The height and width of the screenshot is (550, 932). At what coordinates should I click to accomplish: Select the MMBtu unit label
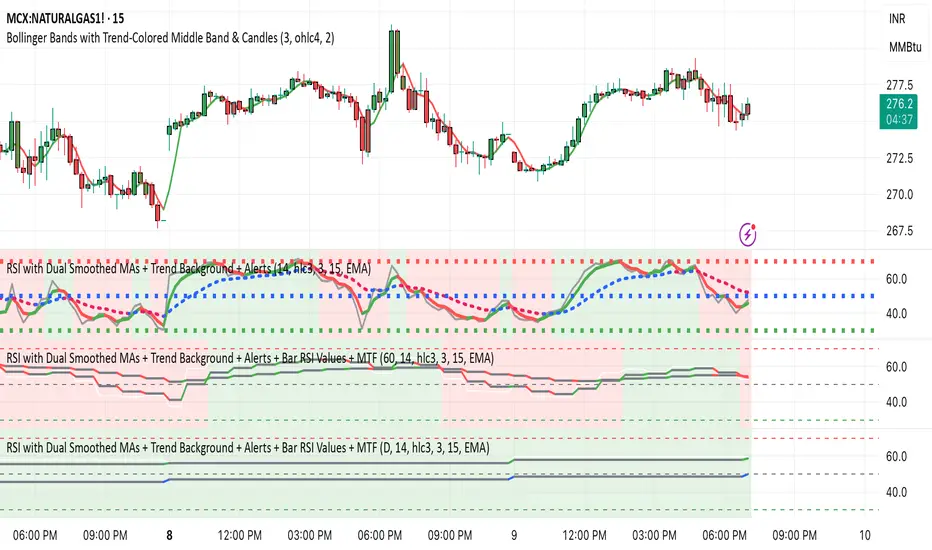pyautogui.click(x=905, y=47)
